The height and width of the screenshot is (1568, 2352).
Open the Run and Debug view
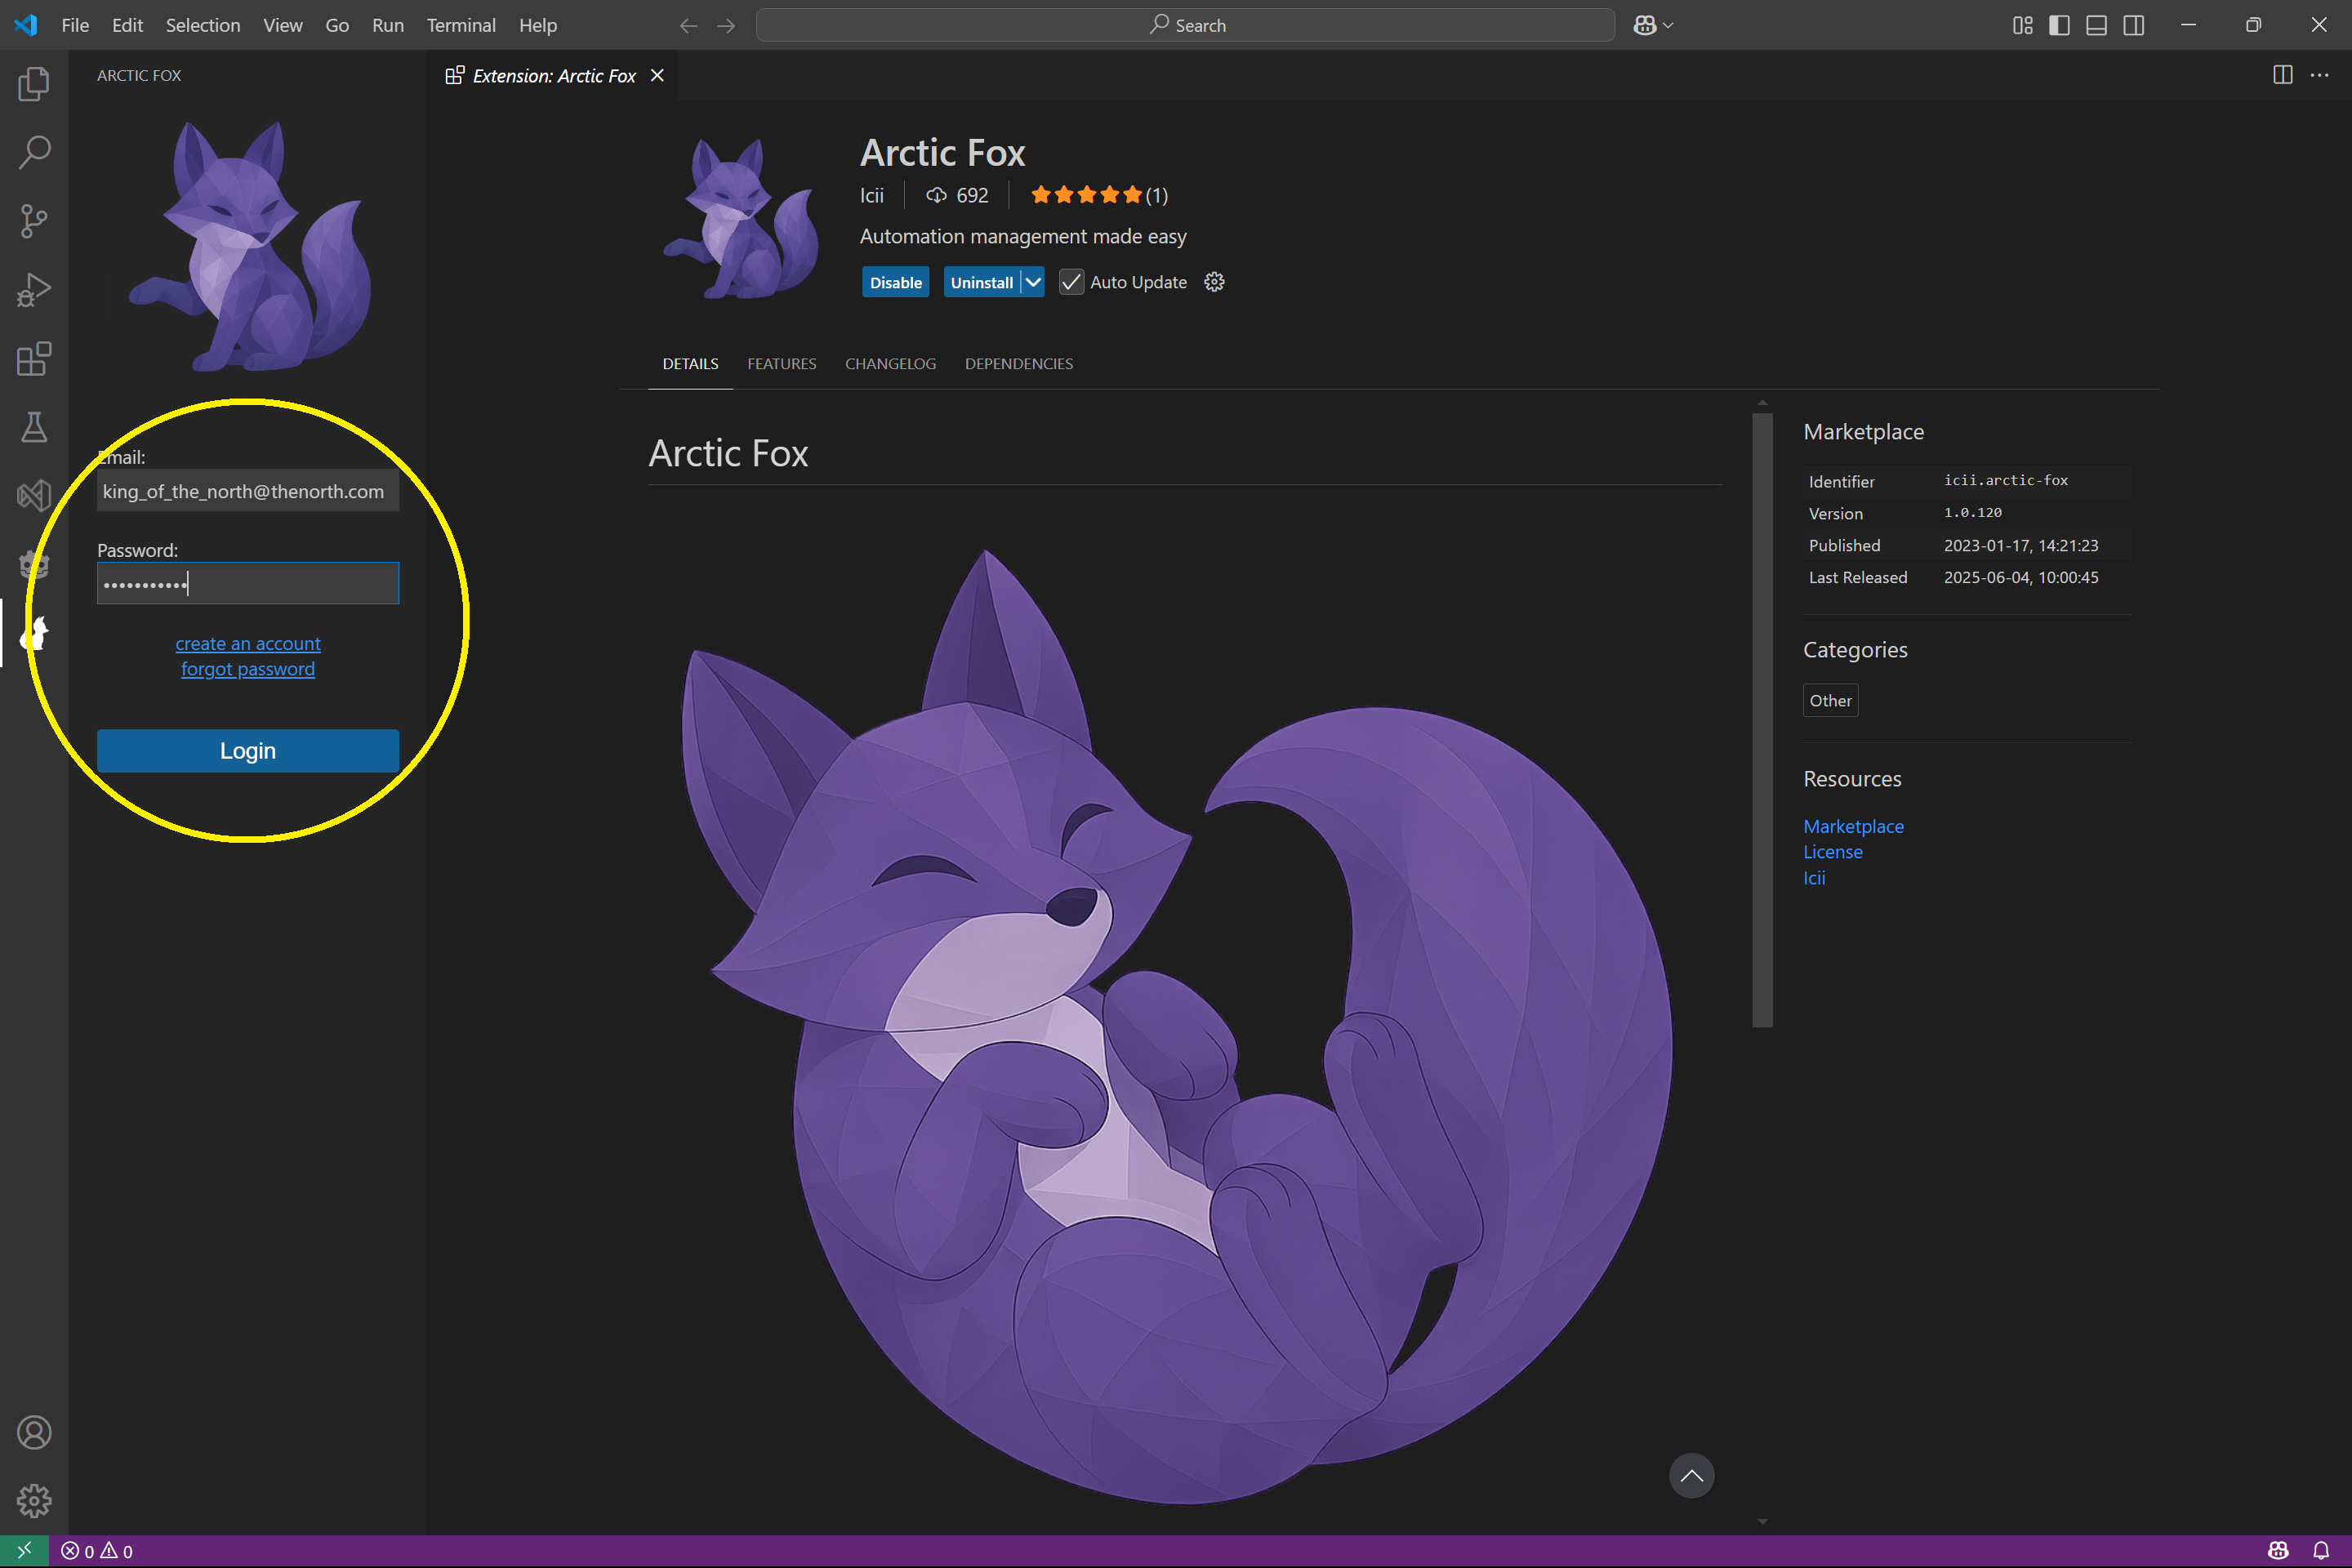34,290
